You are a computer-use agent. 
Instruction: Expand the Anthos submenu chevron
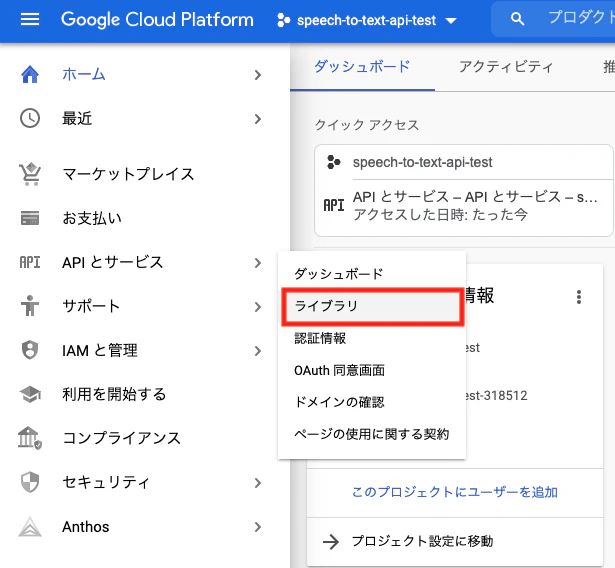258,527
